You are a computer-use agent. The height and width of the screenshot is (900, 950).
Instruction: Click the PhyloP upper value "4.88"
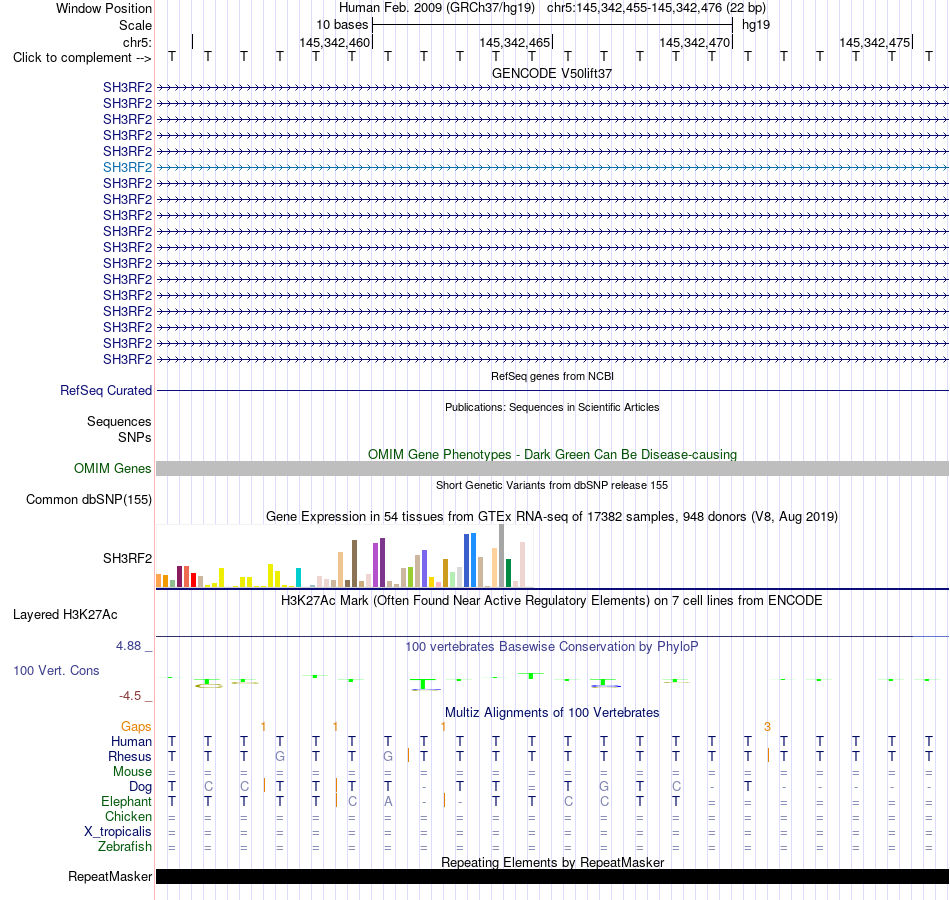(128, 646)
